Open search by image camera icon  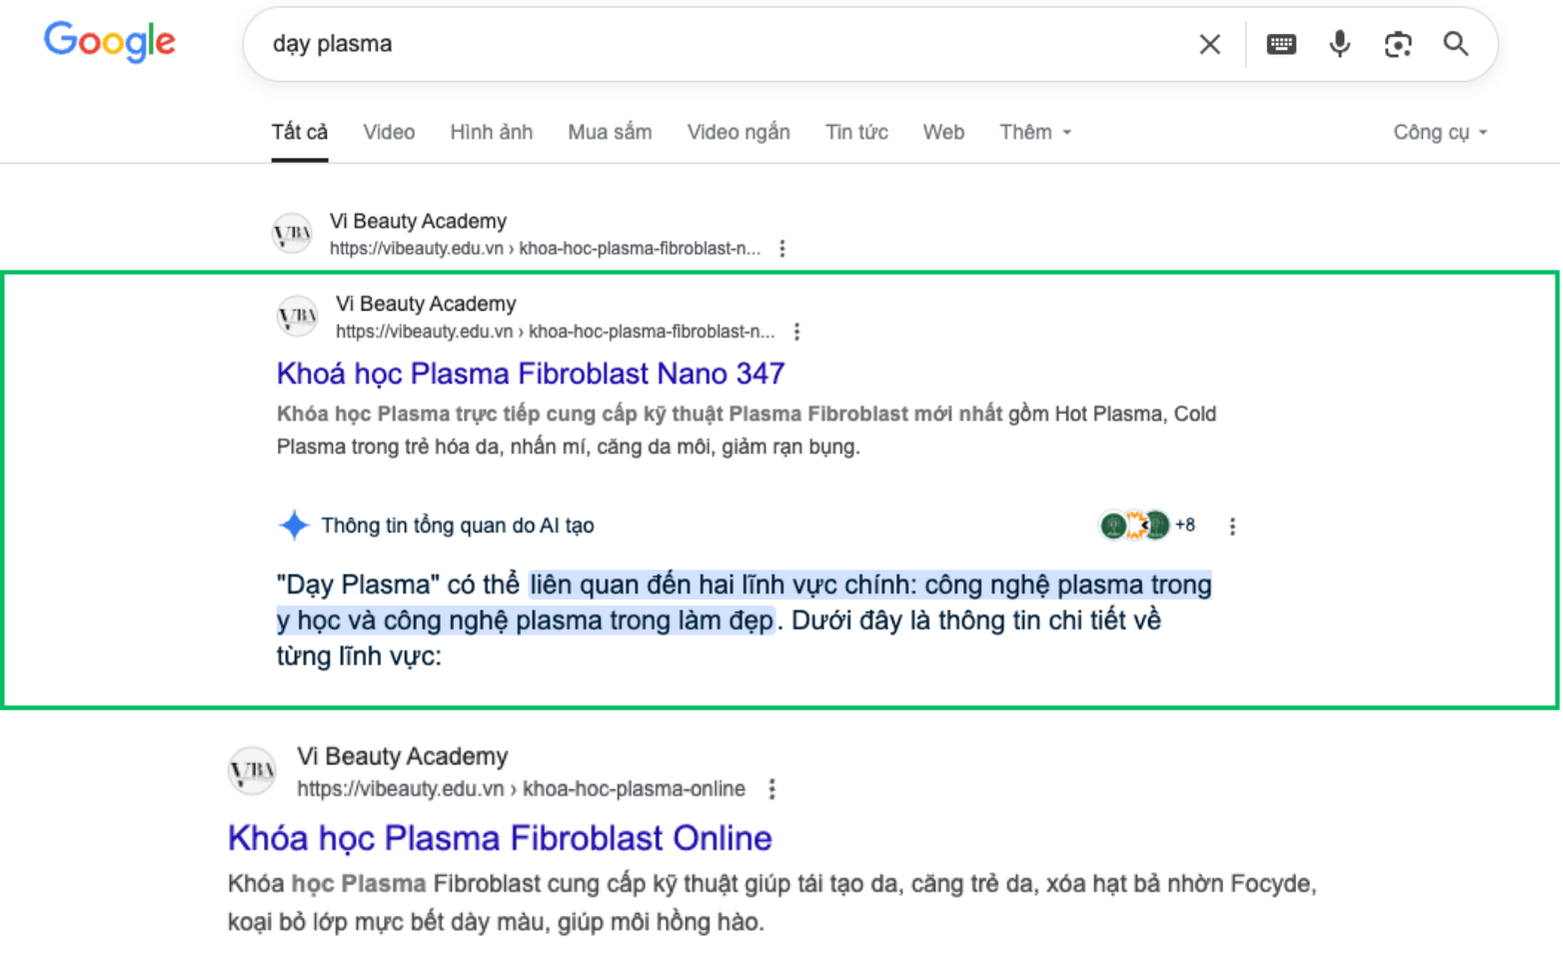[x=1398, y=44]
